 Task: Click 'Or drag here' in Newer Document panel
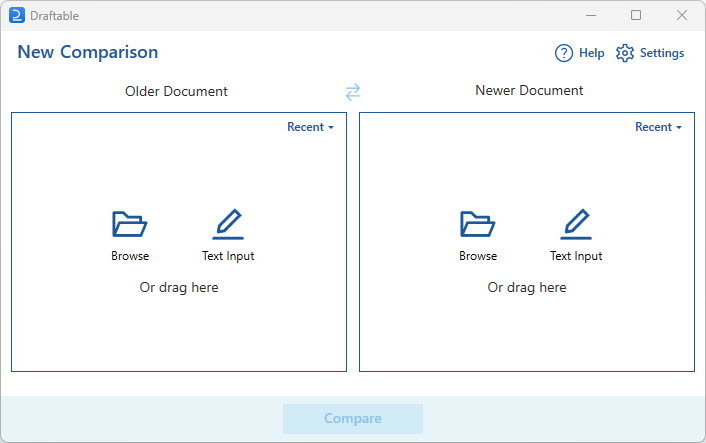click(x=526, y=287)
